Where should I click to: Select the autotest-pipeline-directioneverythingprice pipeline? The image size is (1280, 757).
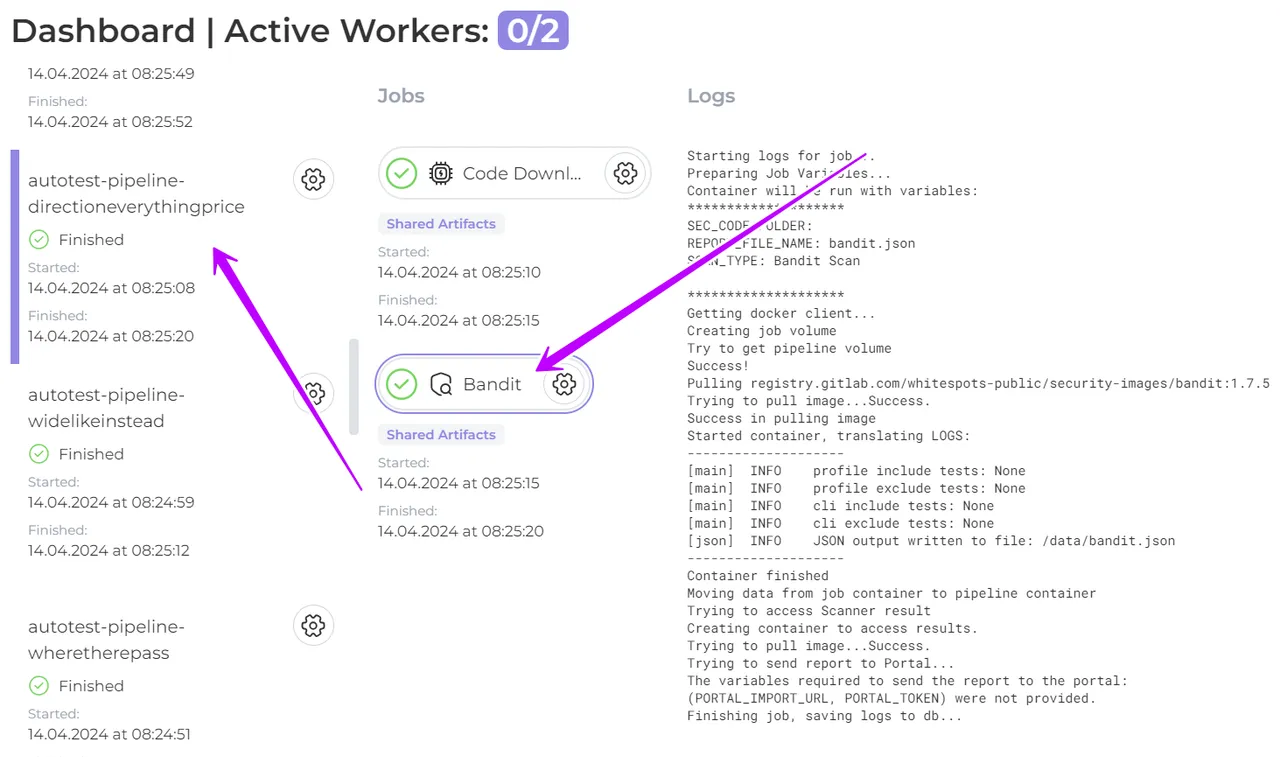(x=136, y=194)
